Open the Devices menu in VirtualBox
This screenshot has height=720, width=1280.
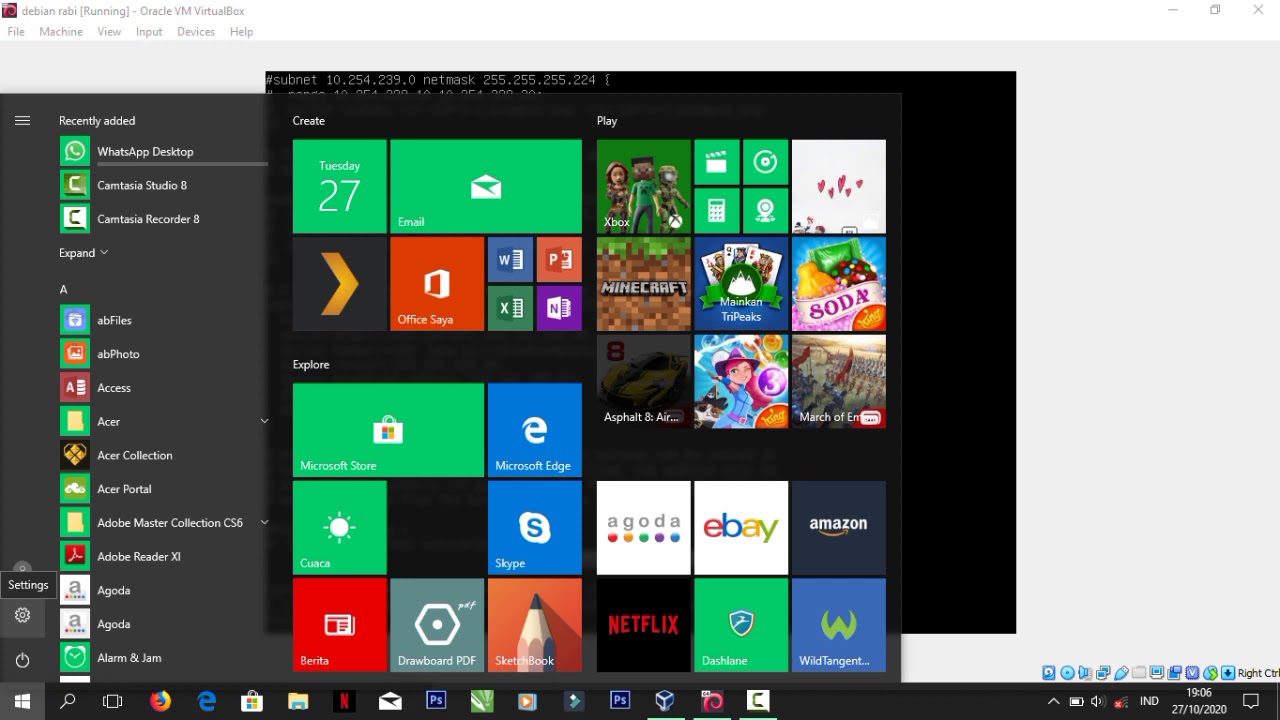pyautogui.click(x=196, y=32)
